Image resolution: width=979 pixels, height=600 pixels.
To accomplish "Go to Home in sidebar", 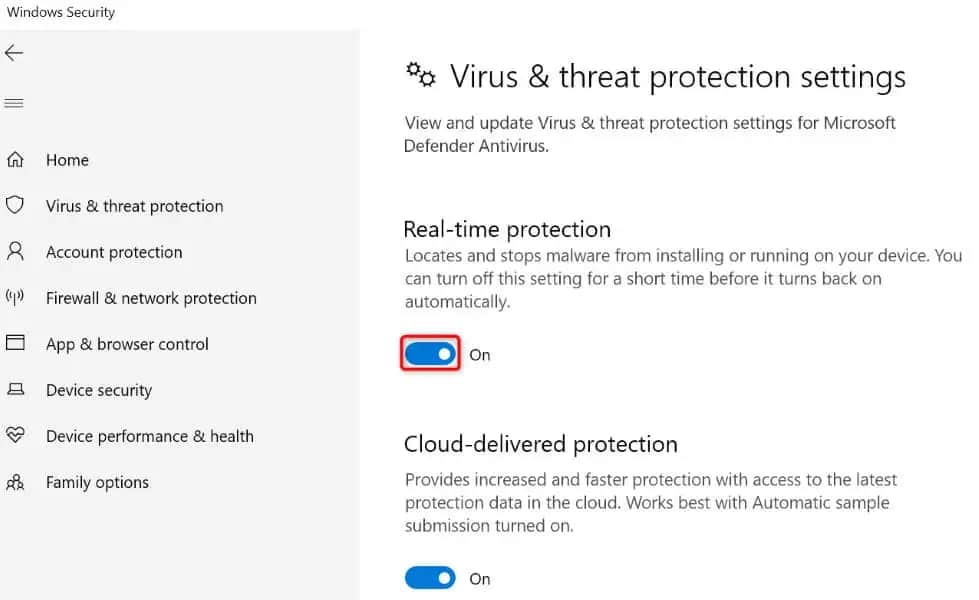I will pos(67,160).
